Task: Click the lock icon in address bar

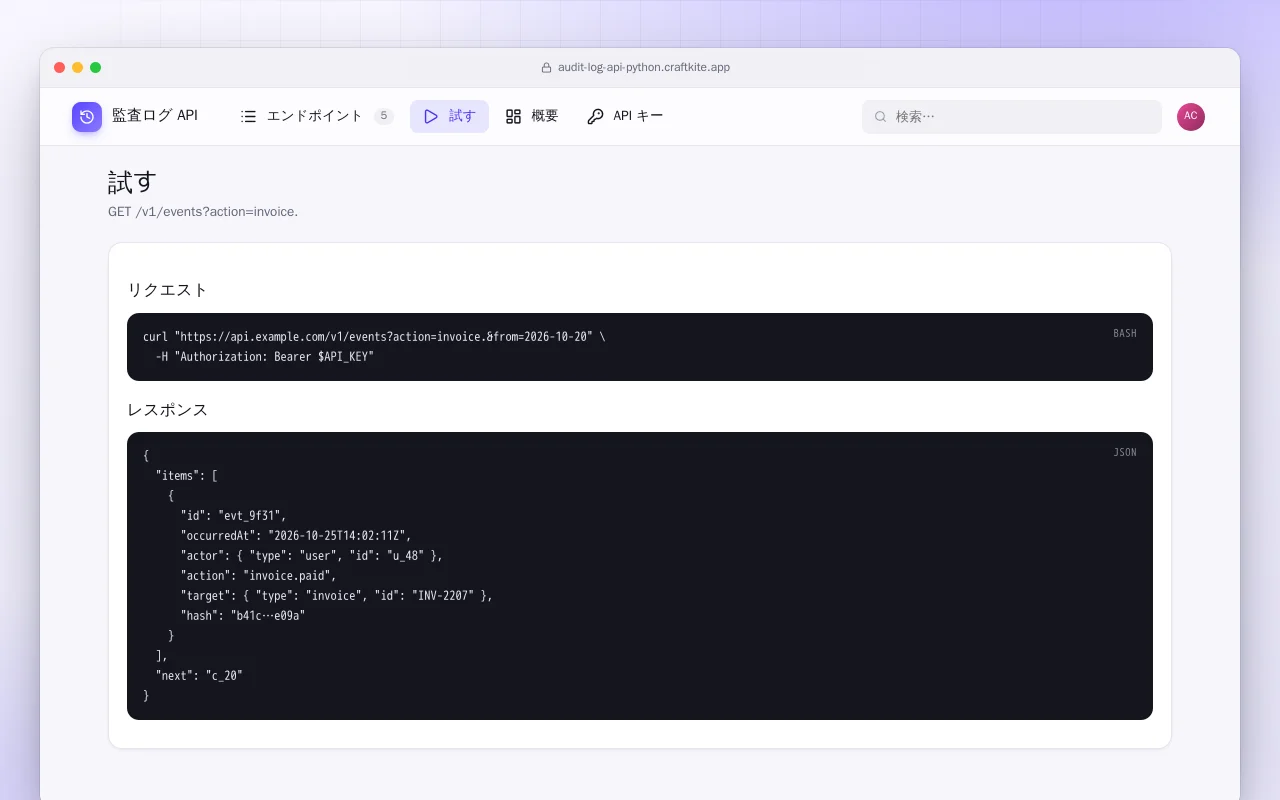Action: click(x=546, y=68)
